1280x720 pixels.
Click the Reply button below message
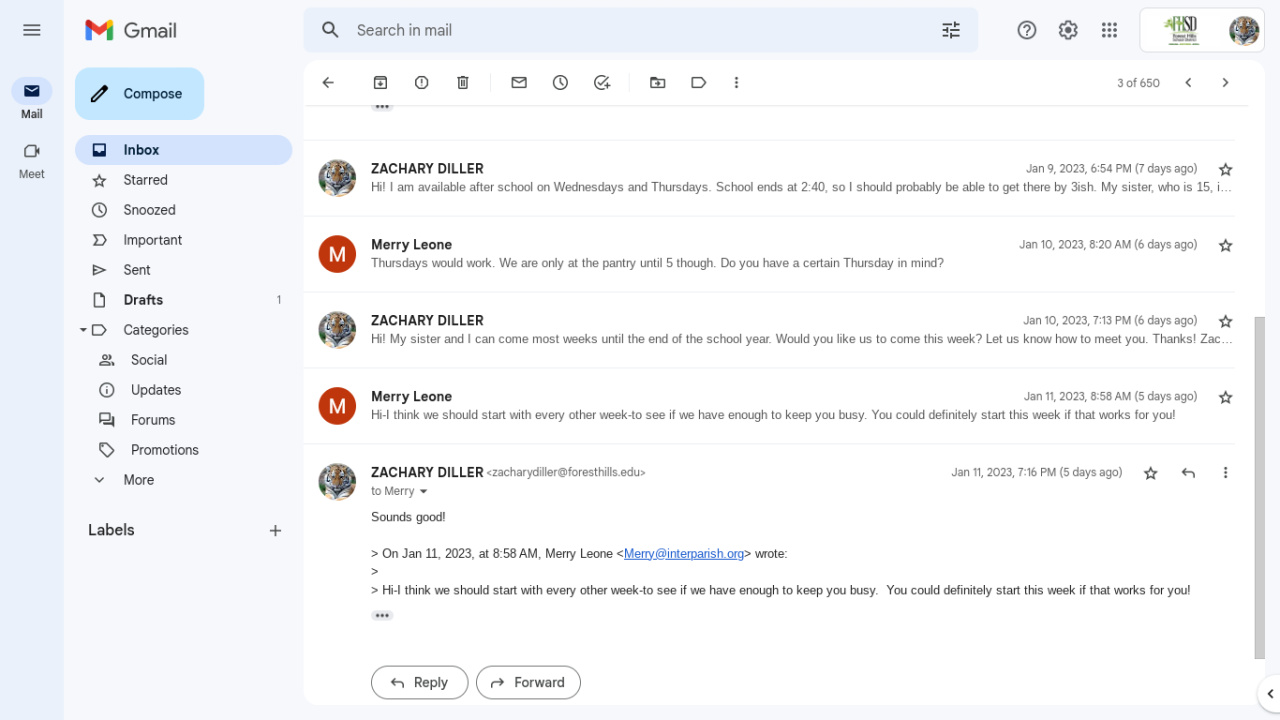(419, 682)
